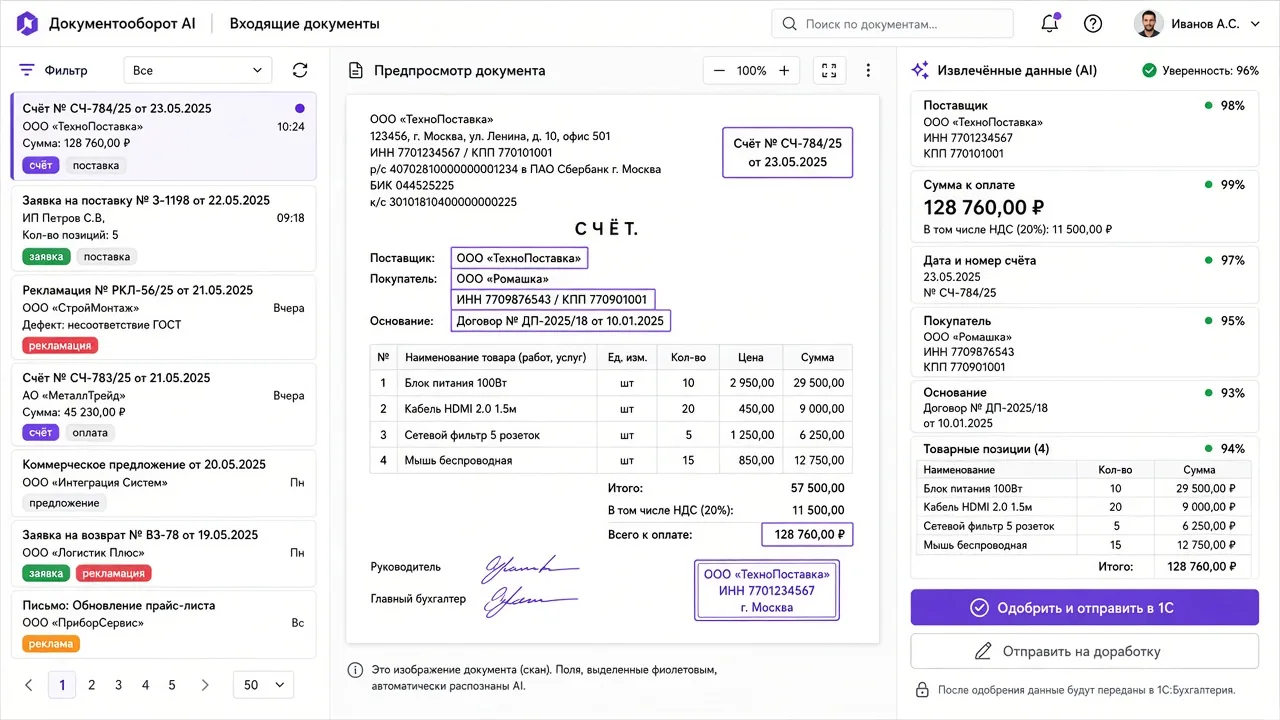Select page 5 in pagination
This screenshot has height=720, width=1280.
pyautogui.click(x=172, y=685)
